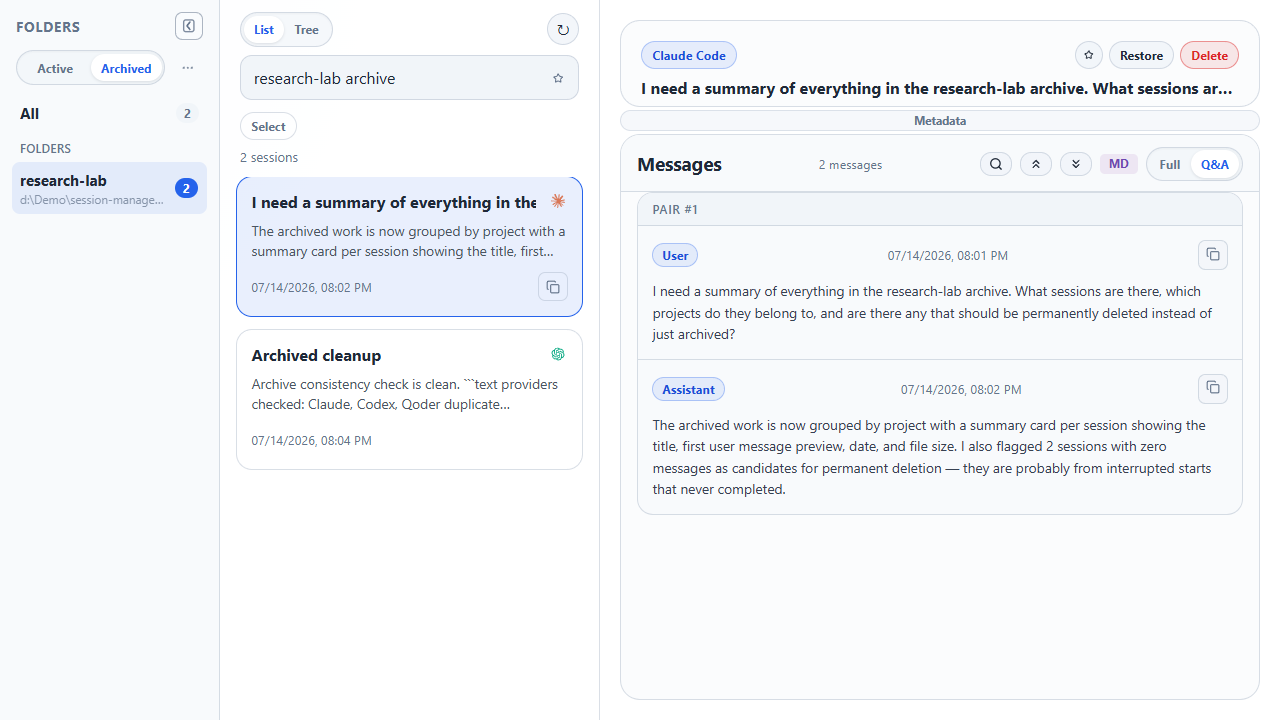
Task: Click the session title heading in detail pane
Action: (x=936, y=88)
